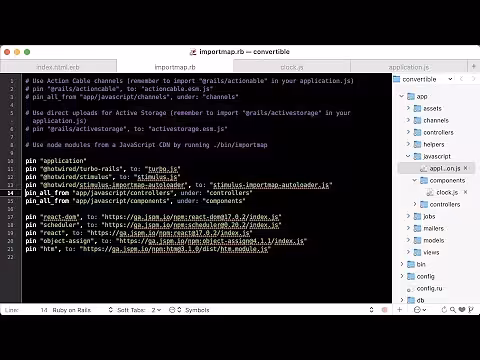Click the scheduler URL on line 18
The image size is (480, 360).
pos(191,225)
